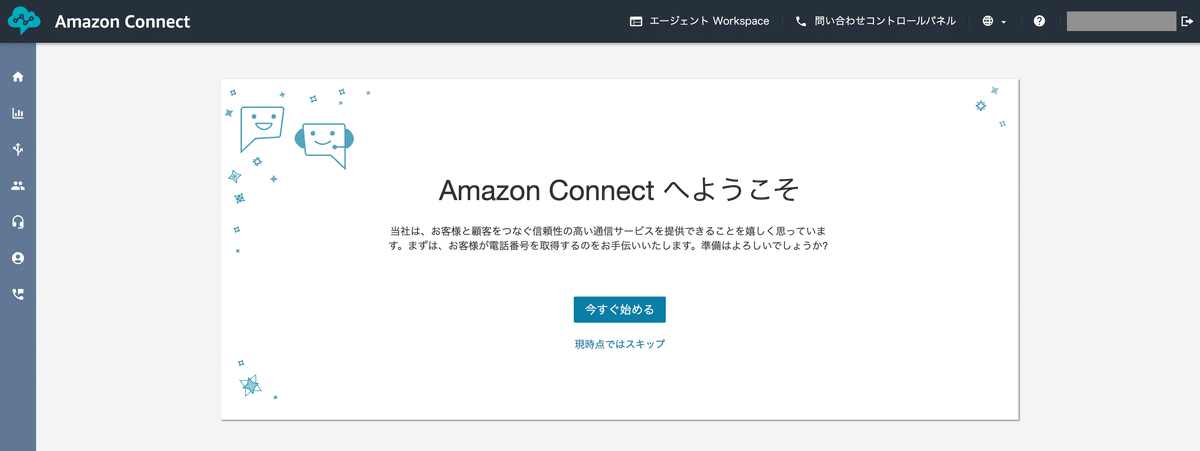Open the help question mark icon

click(1039, 21)
